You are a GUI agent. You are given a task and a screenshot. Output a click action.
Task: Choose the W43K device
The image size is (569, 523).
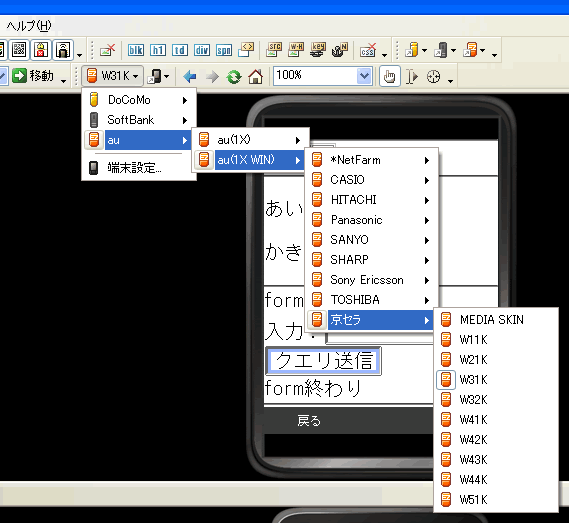(496, 459)
